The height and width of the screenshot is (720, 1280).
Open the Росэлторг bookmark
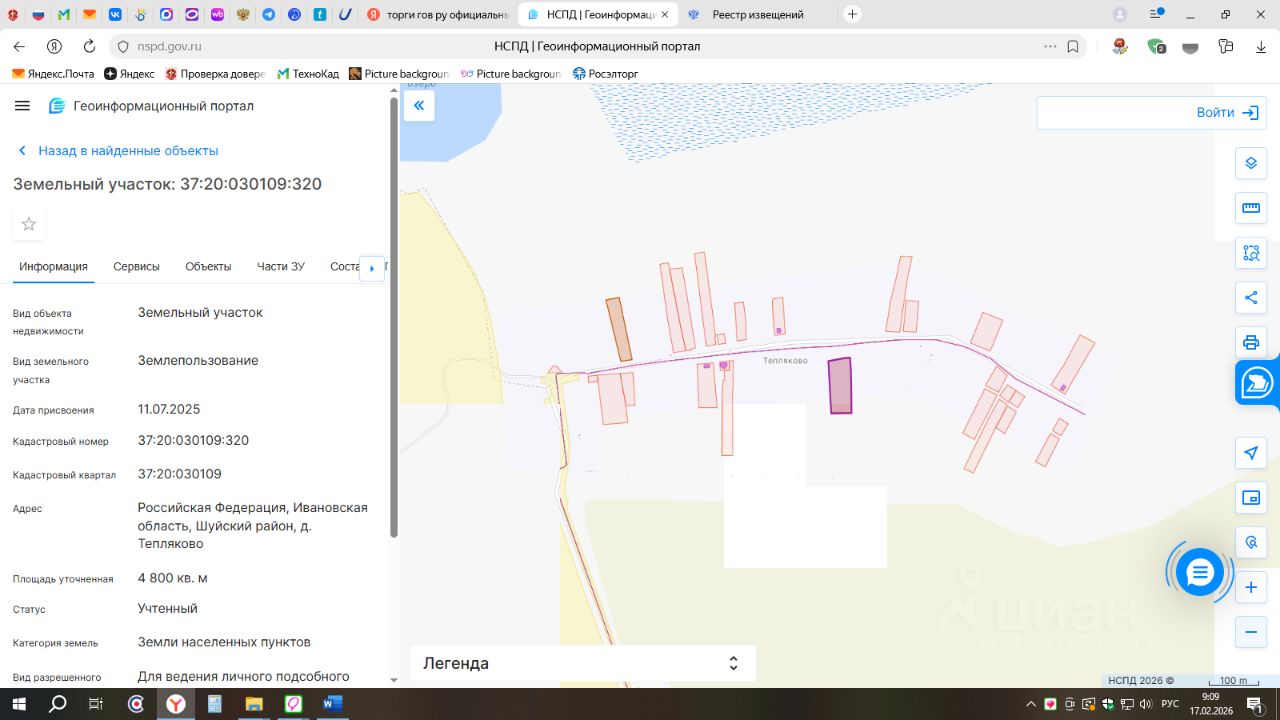tap(605, 74)
